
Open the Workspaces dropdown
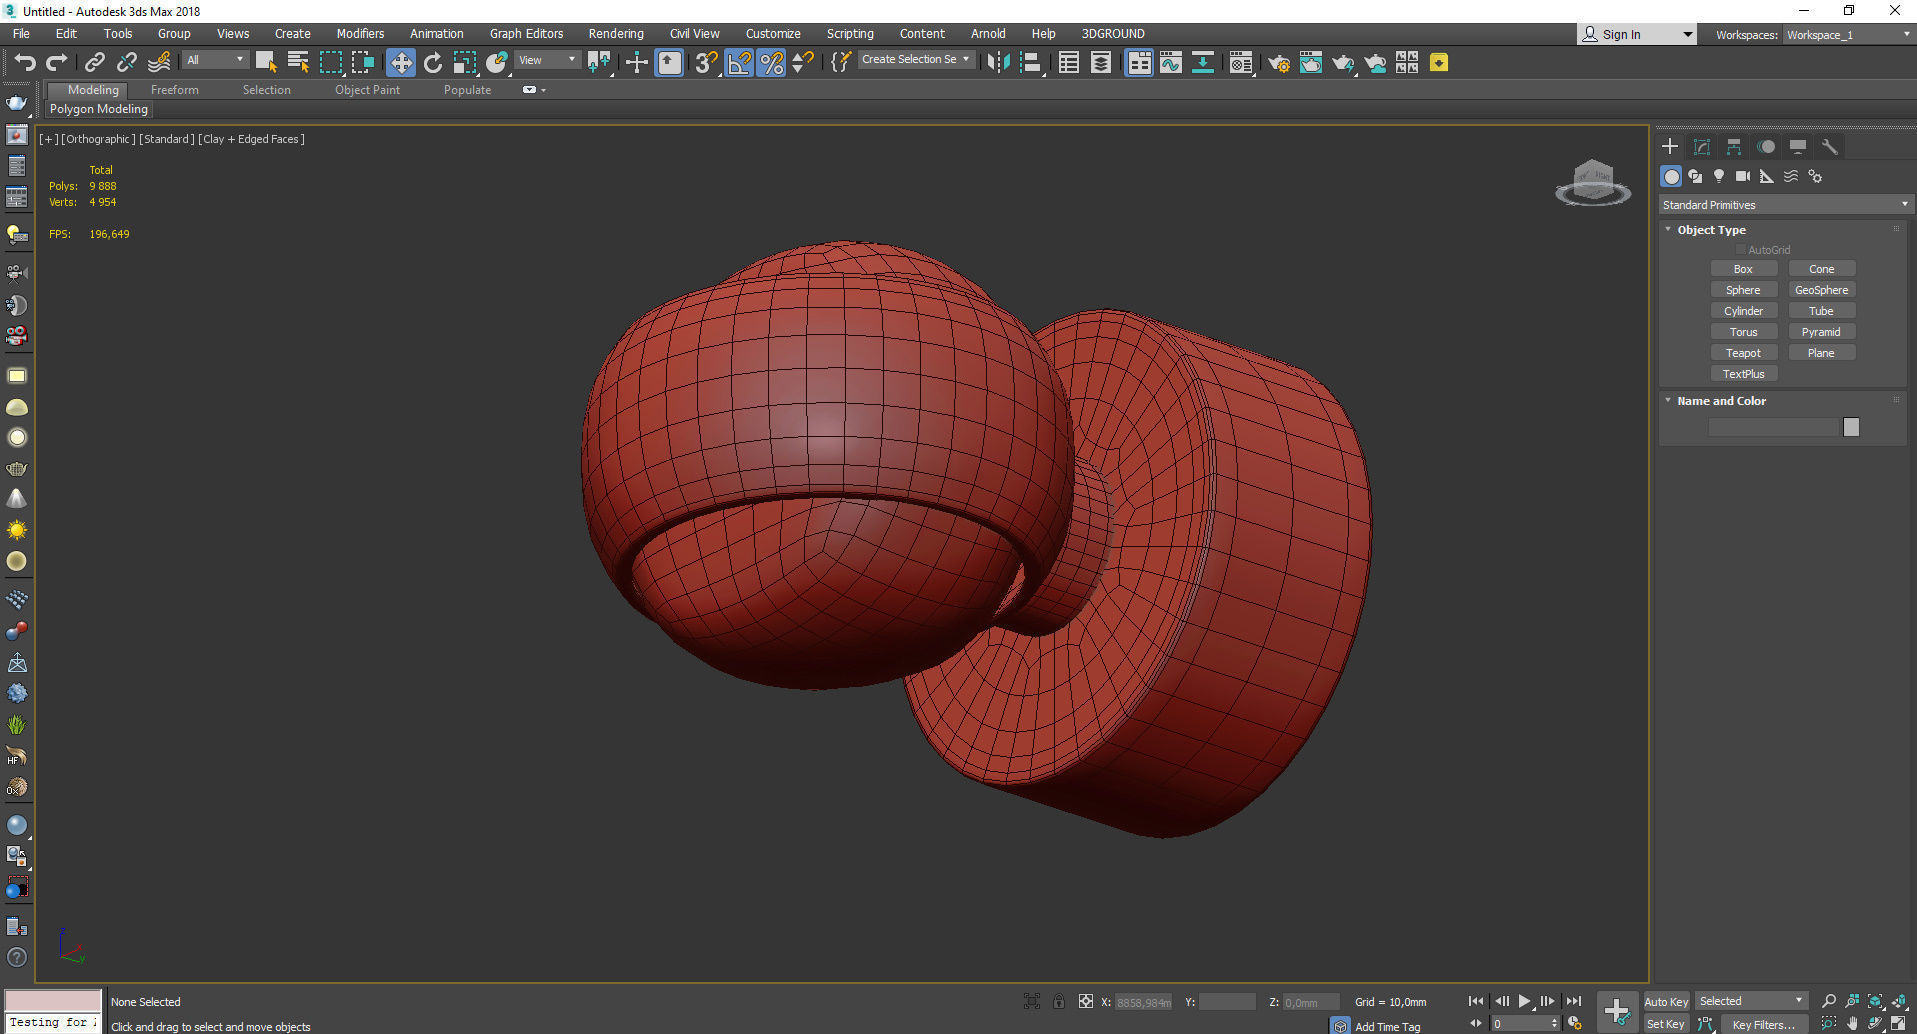point(1848,35)
